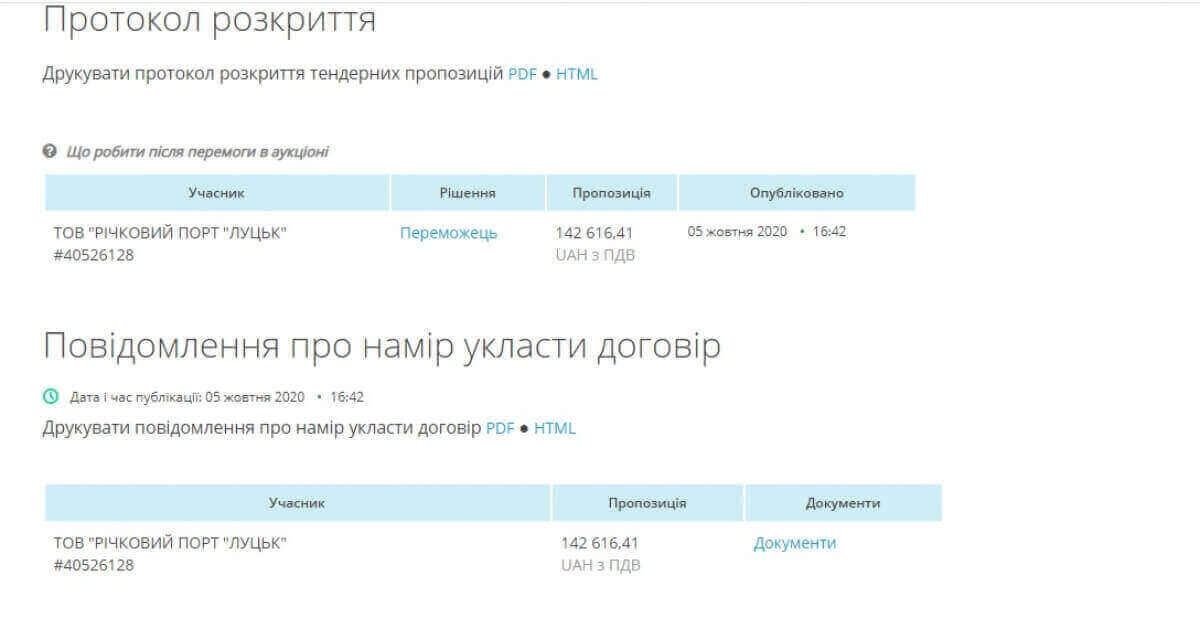
Task: Open HTML version of протокол розкриття
Action: (577, 74)
